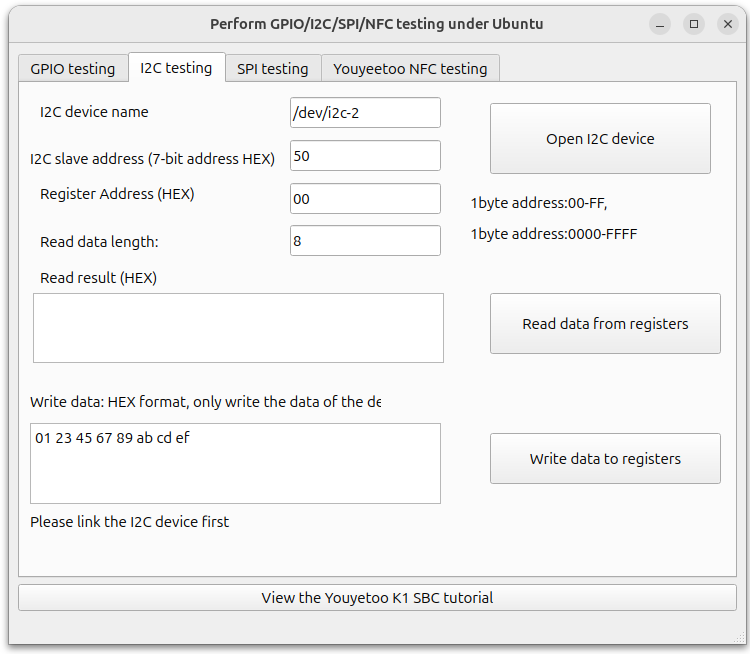750x654 pixels.
Task: Click Read data from registers
Action: click(605, 324)
